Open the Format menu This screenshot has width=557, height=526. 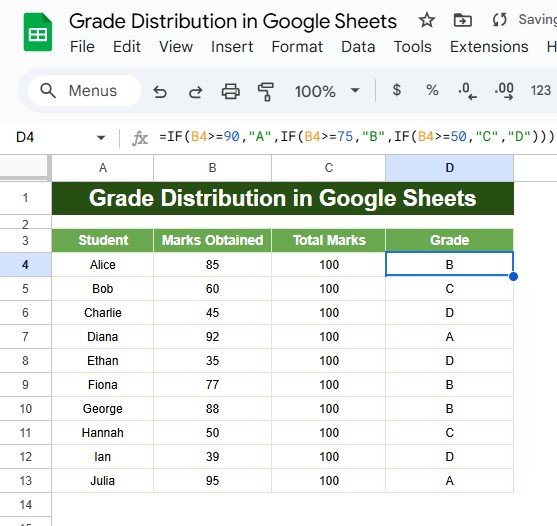click(x=297, y=47)
